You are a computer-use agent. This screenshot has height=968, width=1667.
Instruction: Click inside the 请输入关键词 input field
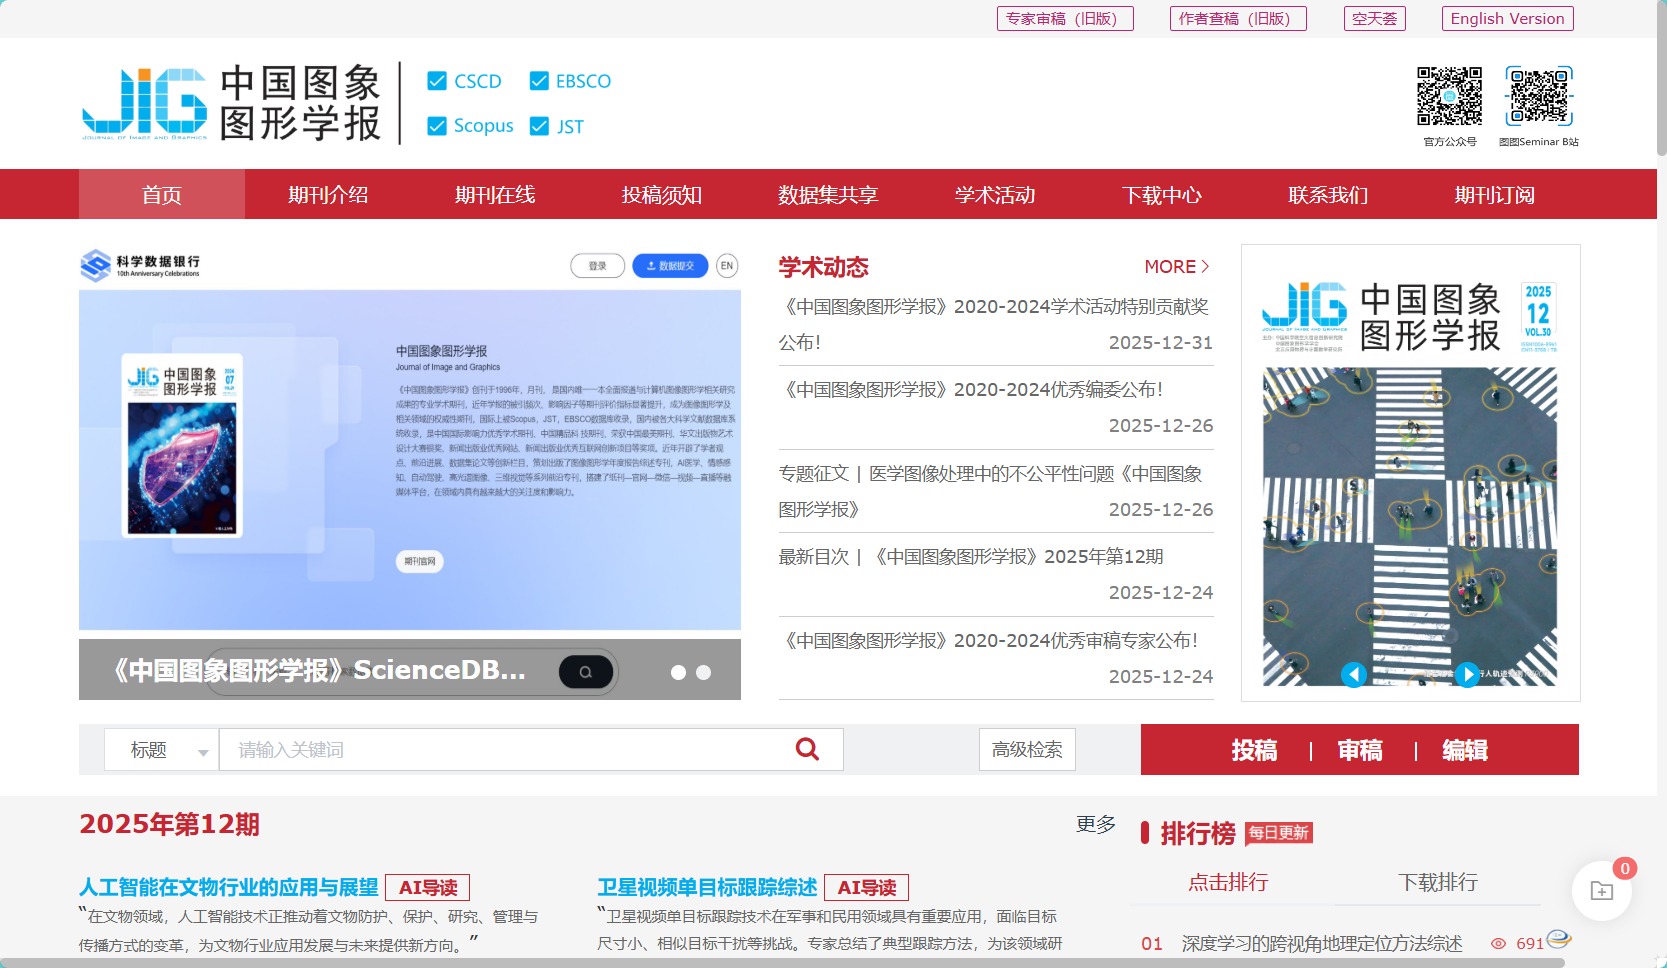point(450,749)
